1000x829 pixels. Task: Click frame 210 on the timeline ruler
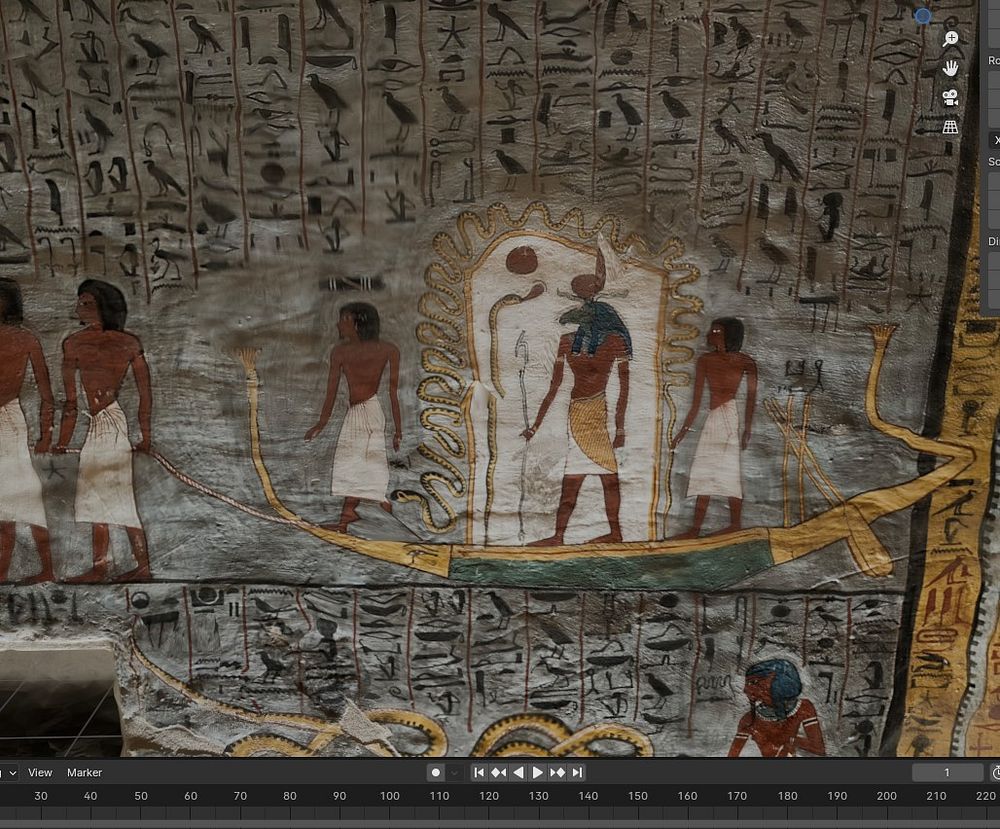tap(936, 796)
